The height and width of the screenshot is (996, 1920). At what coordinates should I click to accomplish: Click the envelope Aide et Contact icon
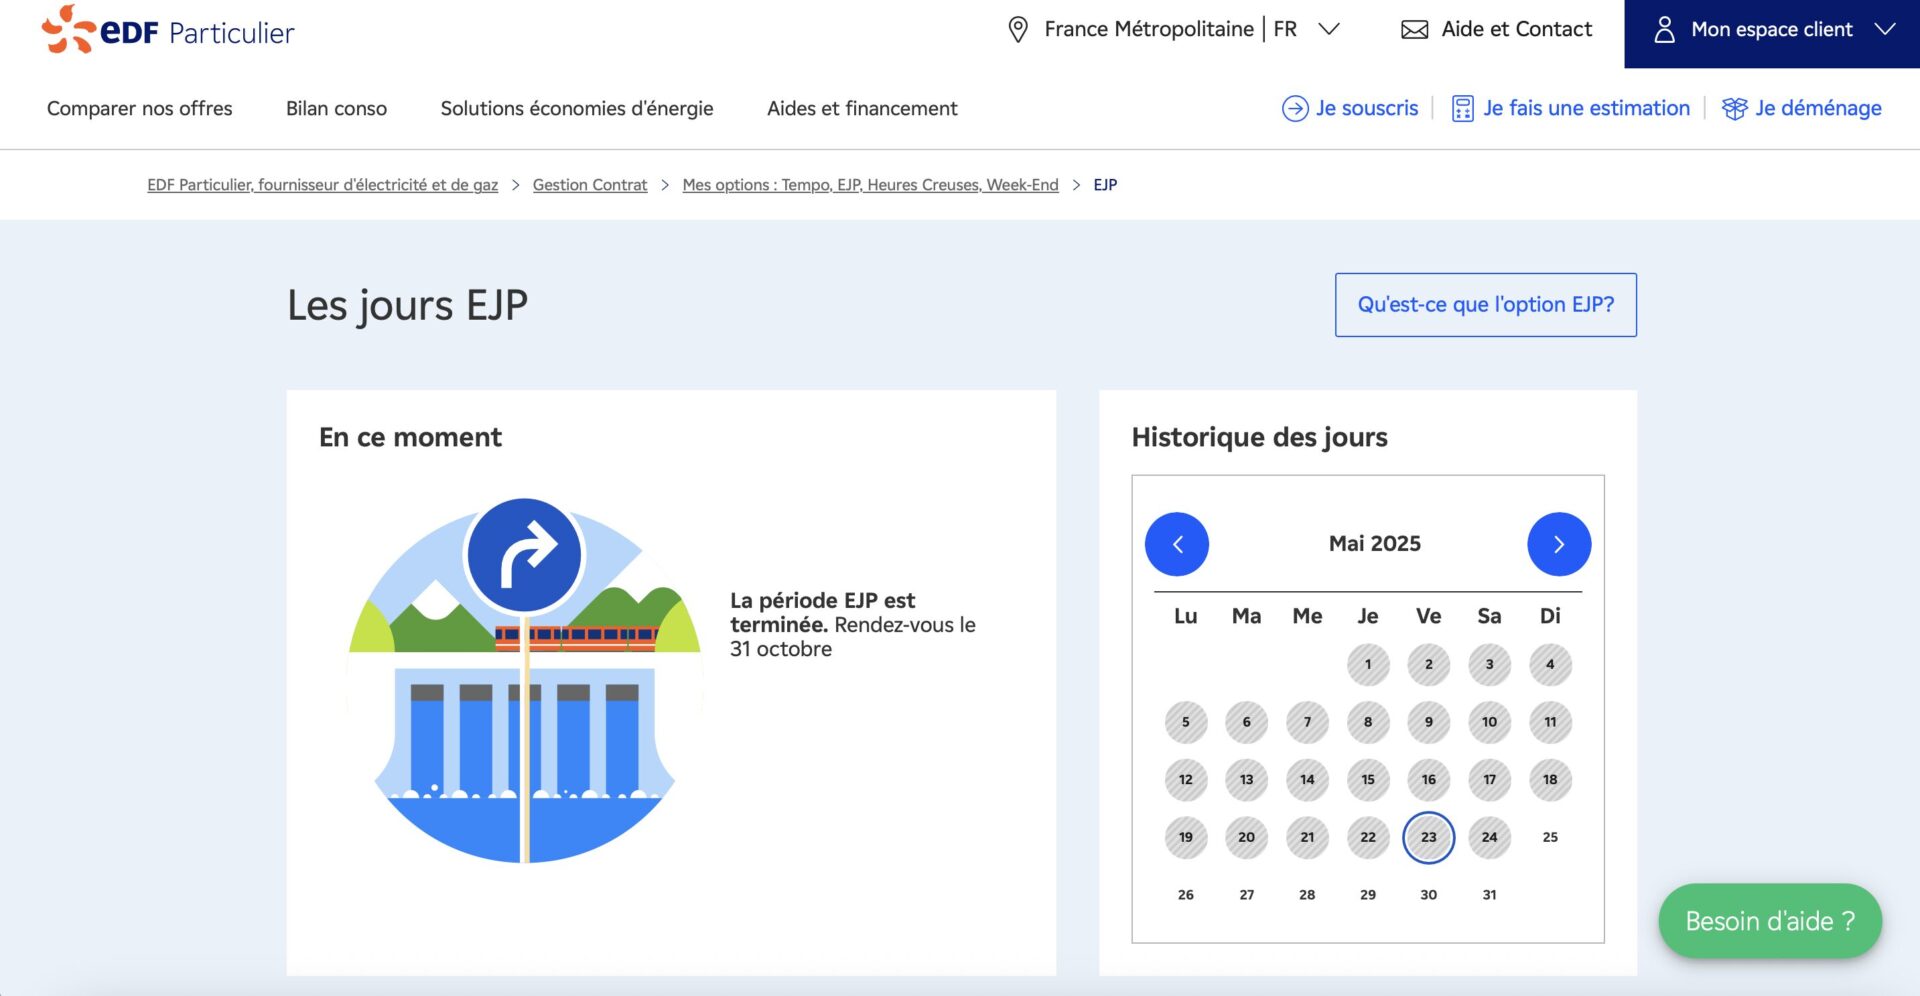1414,30
